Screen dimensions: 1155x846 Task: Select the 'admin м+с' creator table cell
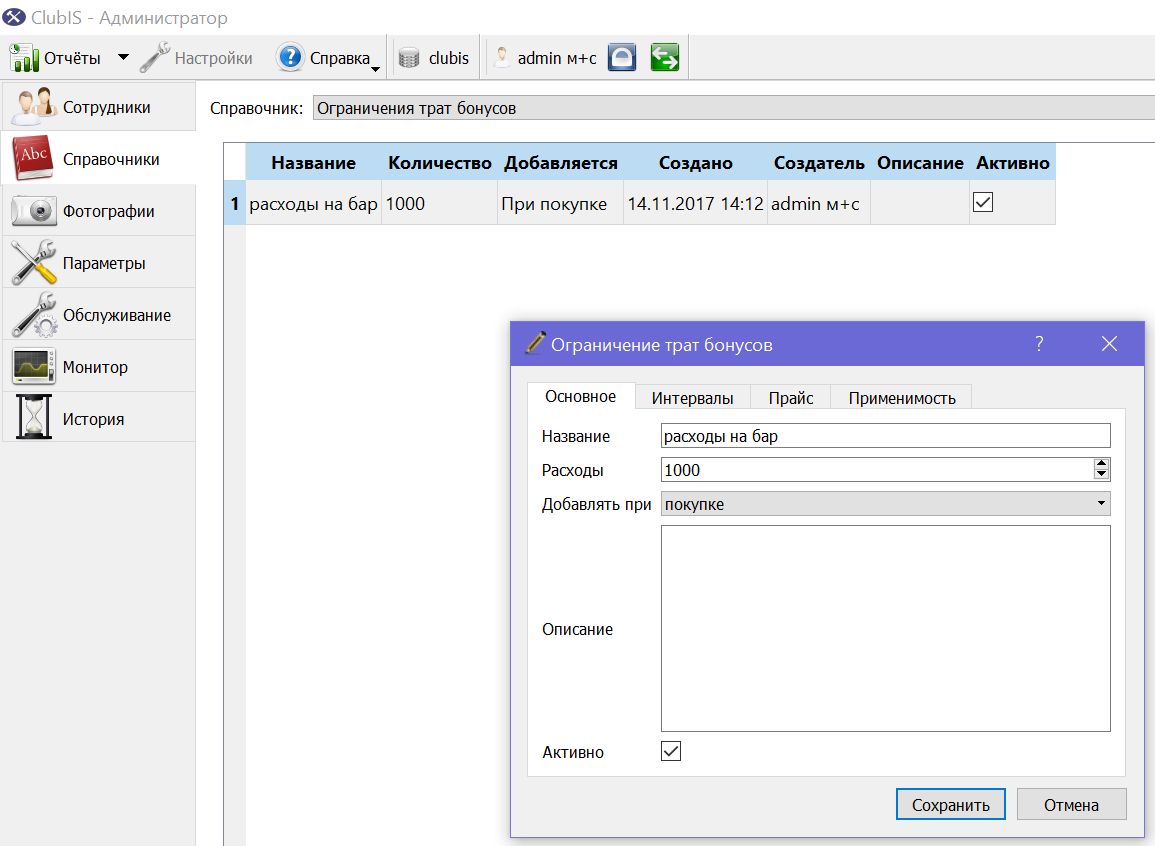(x=819, y=203)
